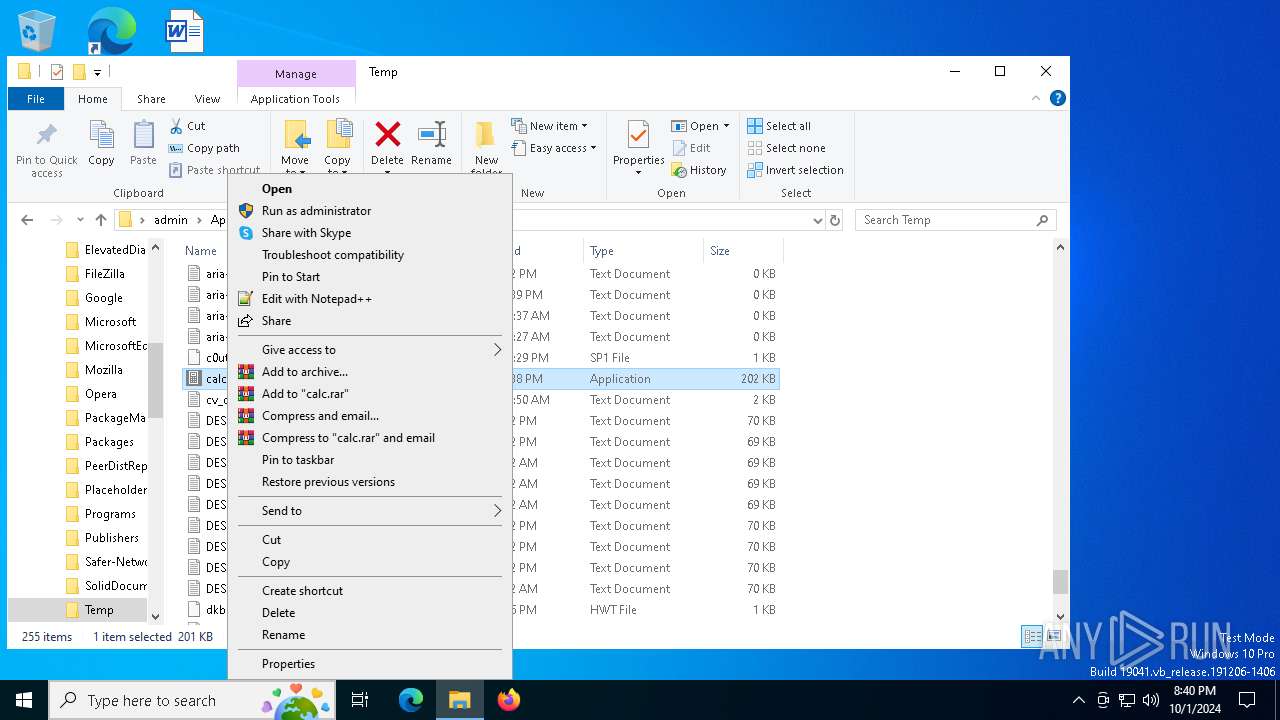This screenshot has height=720, width=1280.
Task: Click the Refresh button beside address bar
Action: pos(836,220)
